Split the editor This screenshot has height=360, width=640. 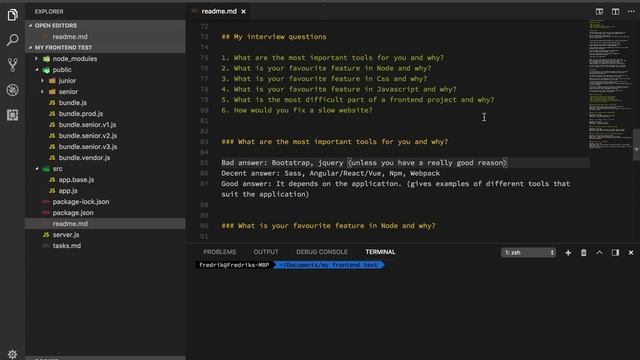tap(615, 11)
